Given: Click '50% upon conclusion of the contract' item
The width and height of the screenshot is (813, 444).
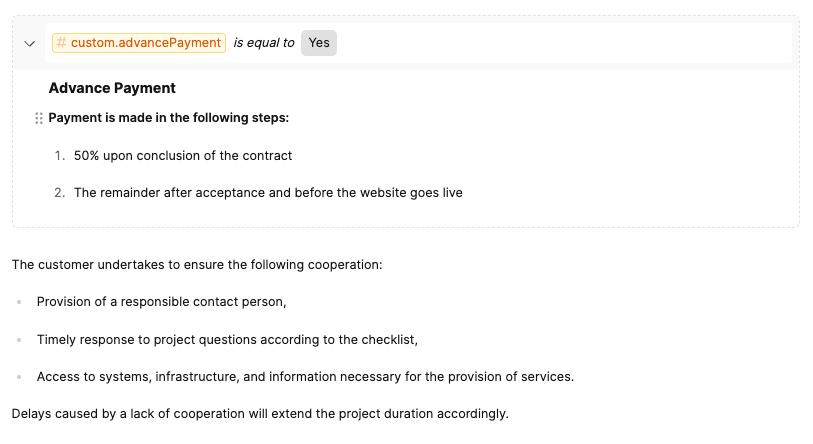Looking at the screenshot, I should (182, 156).
